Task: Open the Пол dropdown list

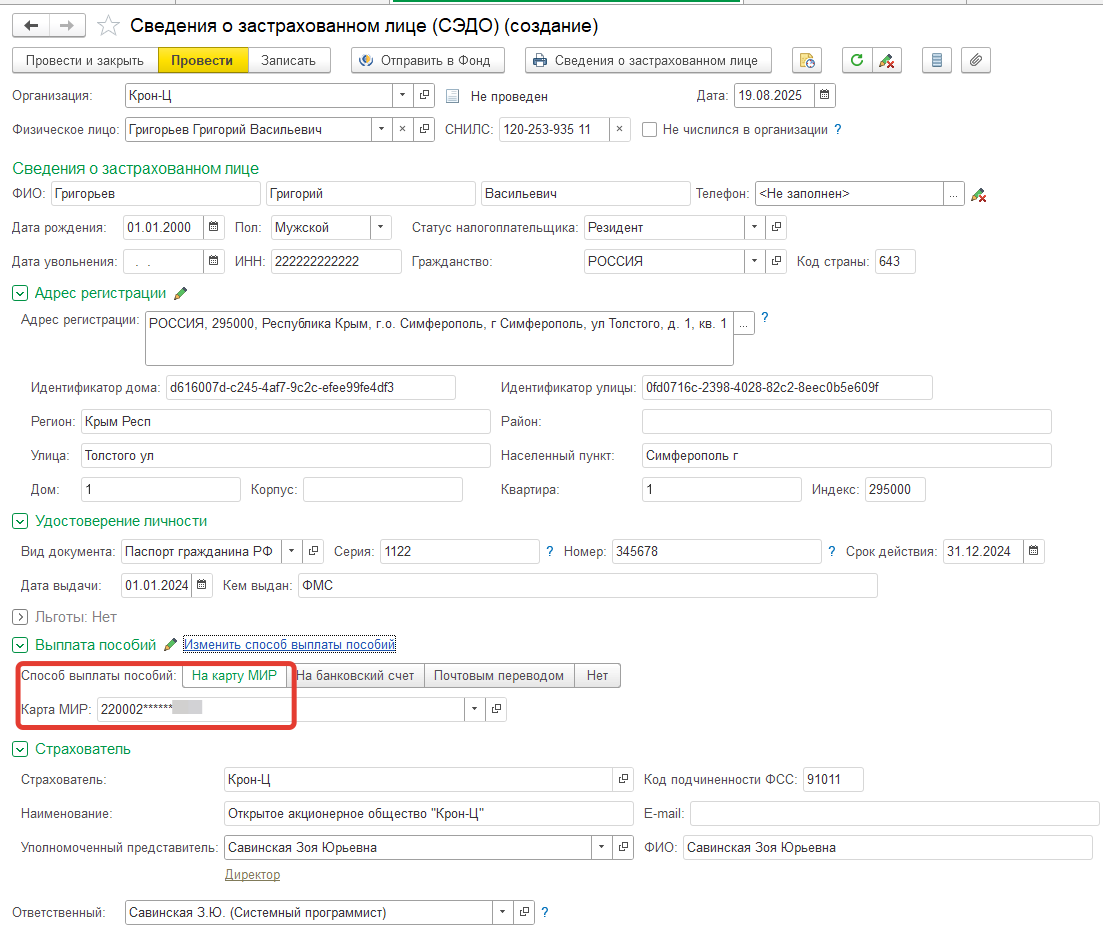Action: pos(381,227)
